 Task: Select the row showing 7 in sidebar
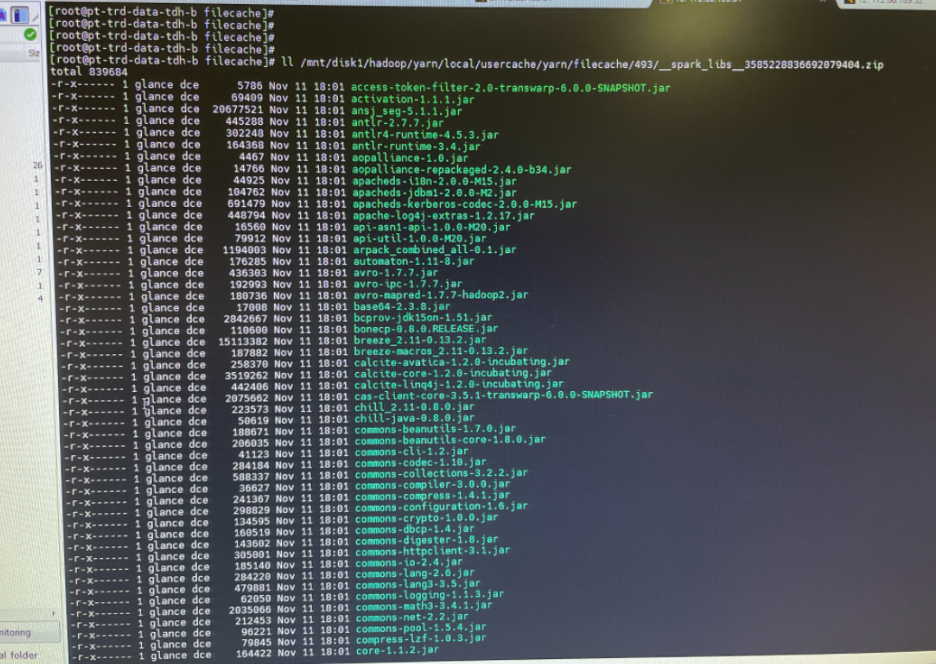point(38,272)
